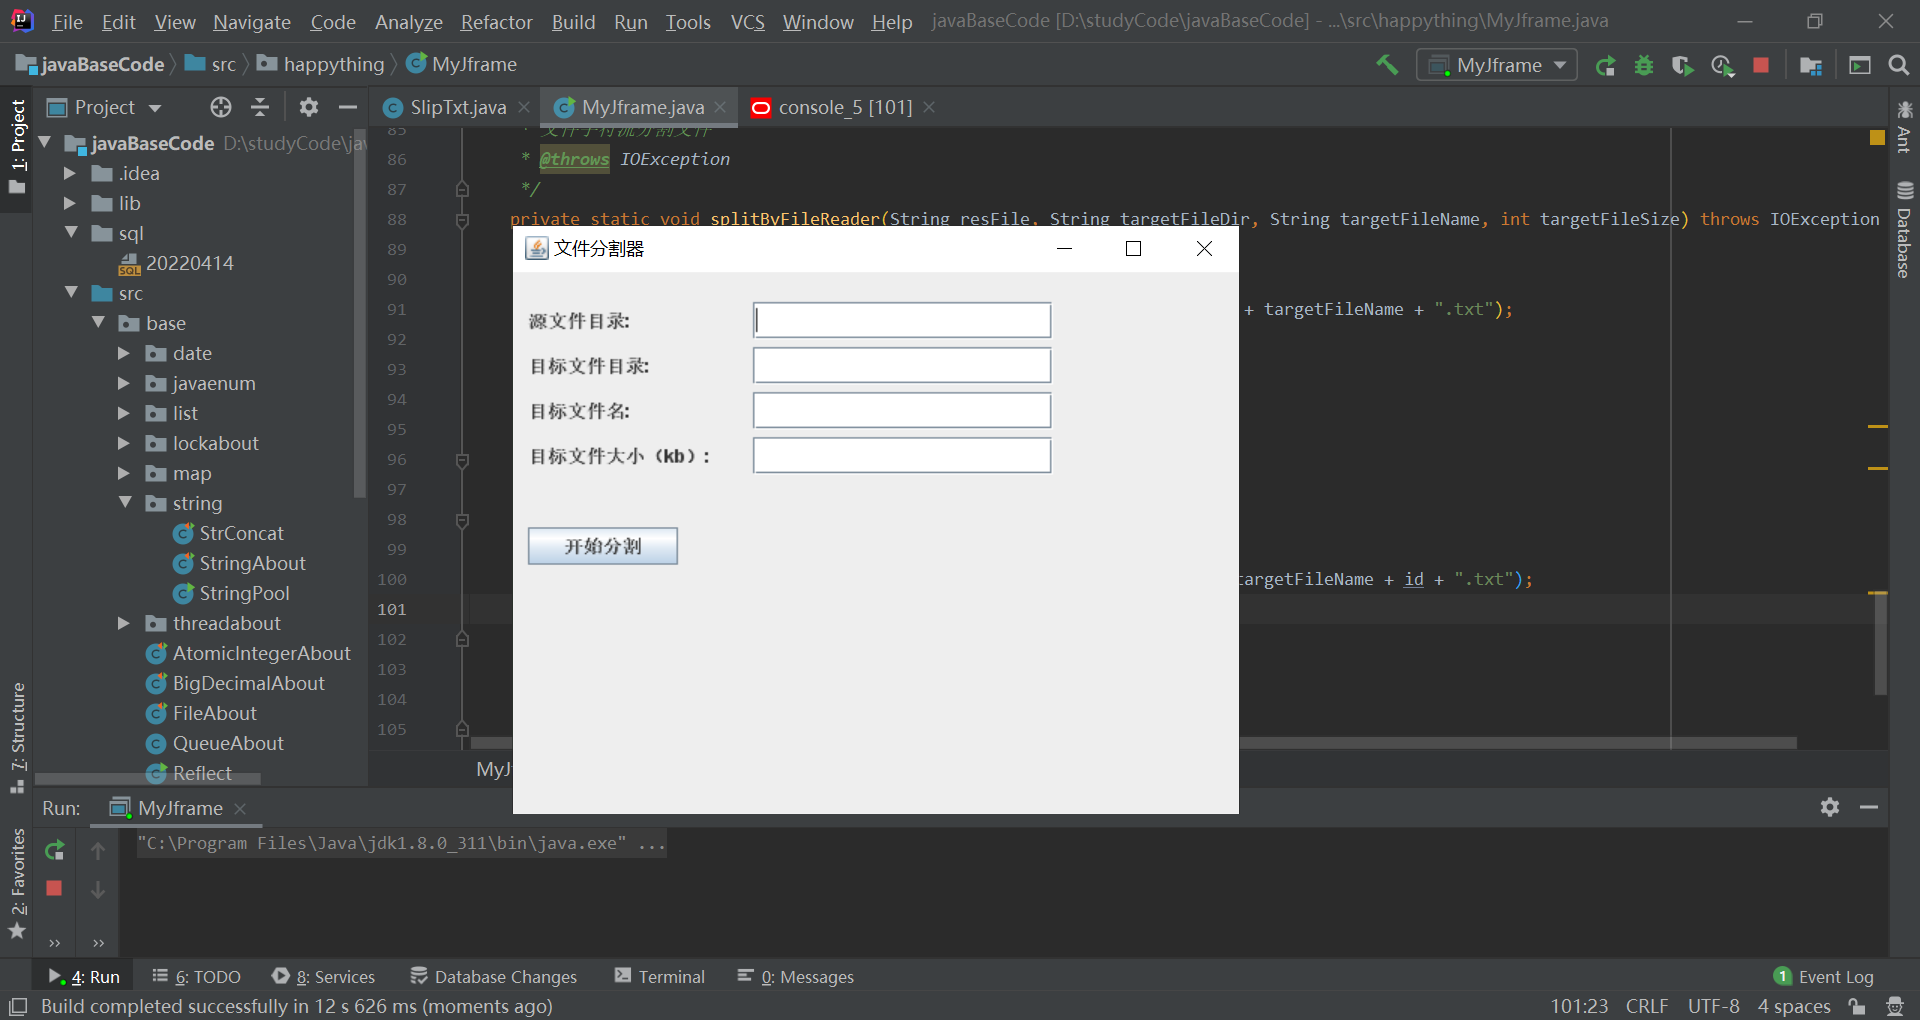Click the 源文件目录 input field

click(902, 320)
